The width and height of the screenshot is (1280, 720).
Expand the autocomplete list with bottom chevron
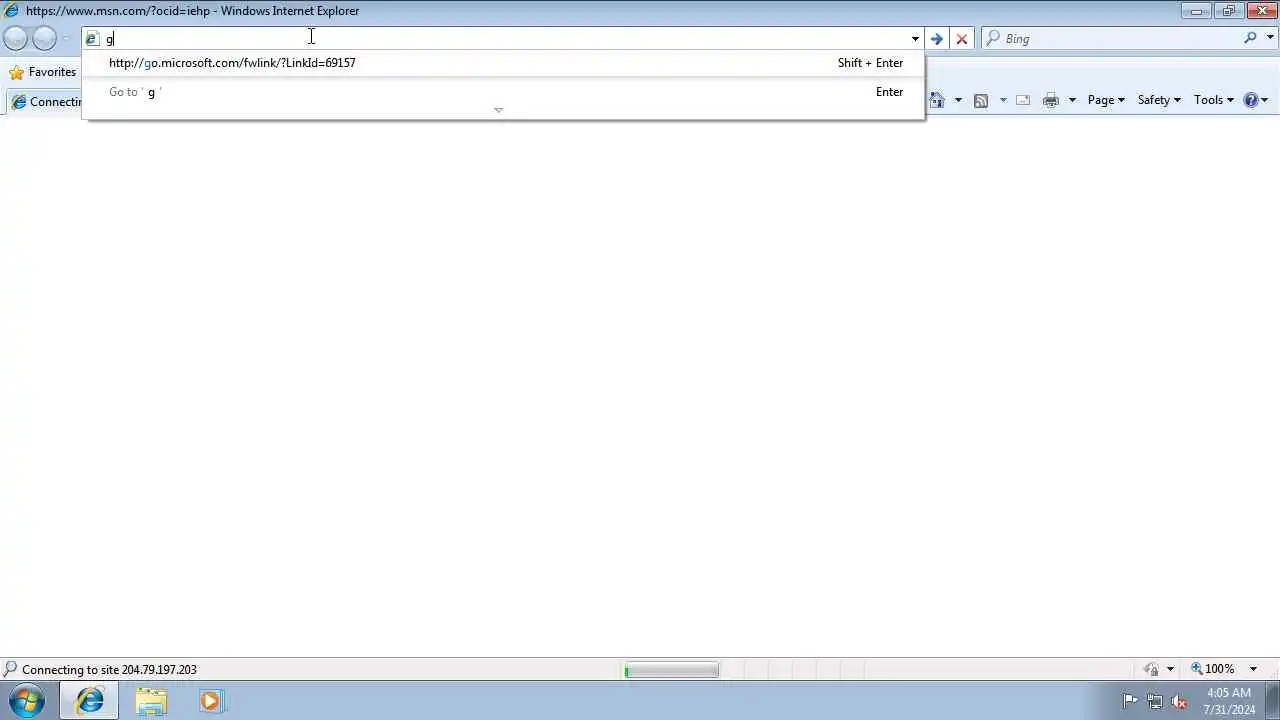498,110
